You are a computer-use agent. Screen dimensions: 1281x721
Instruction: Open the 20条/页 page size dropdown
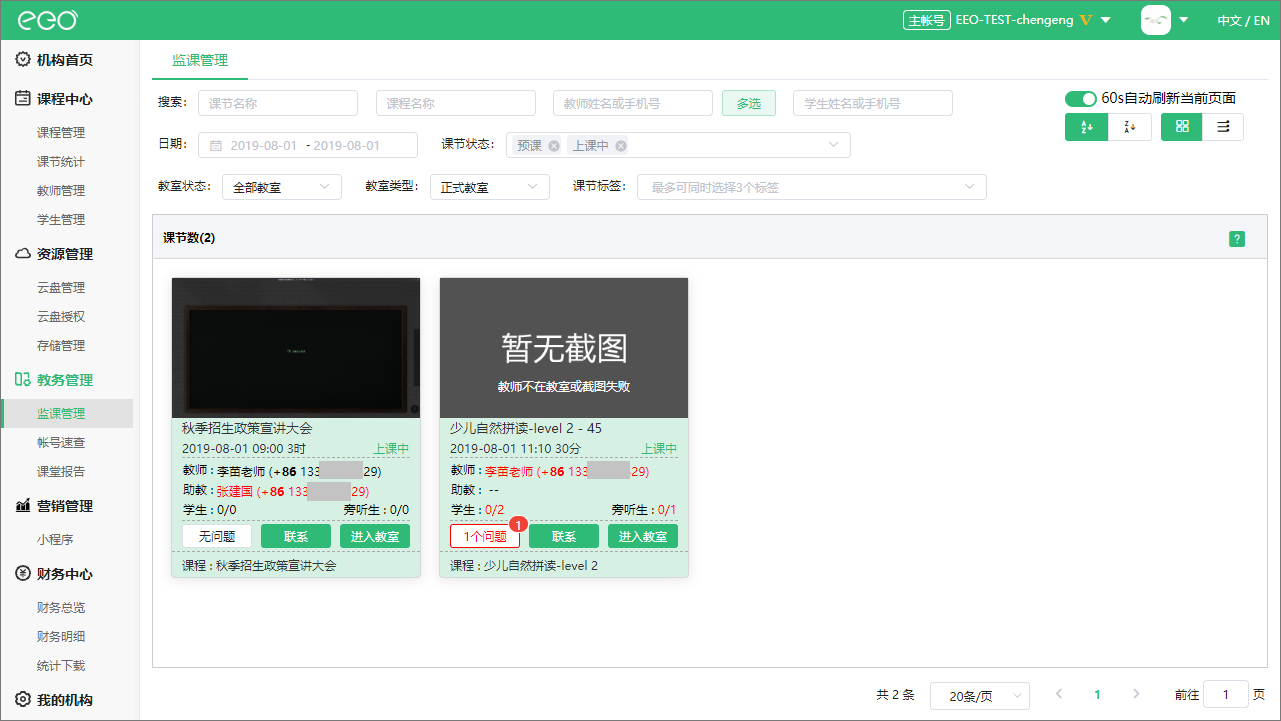click(980, 695)
